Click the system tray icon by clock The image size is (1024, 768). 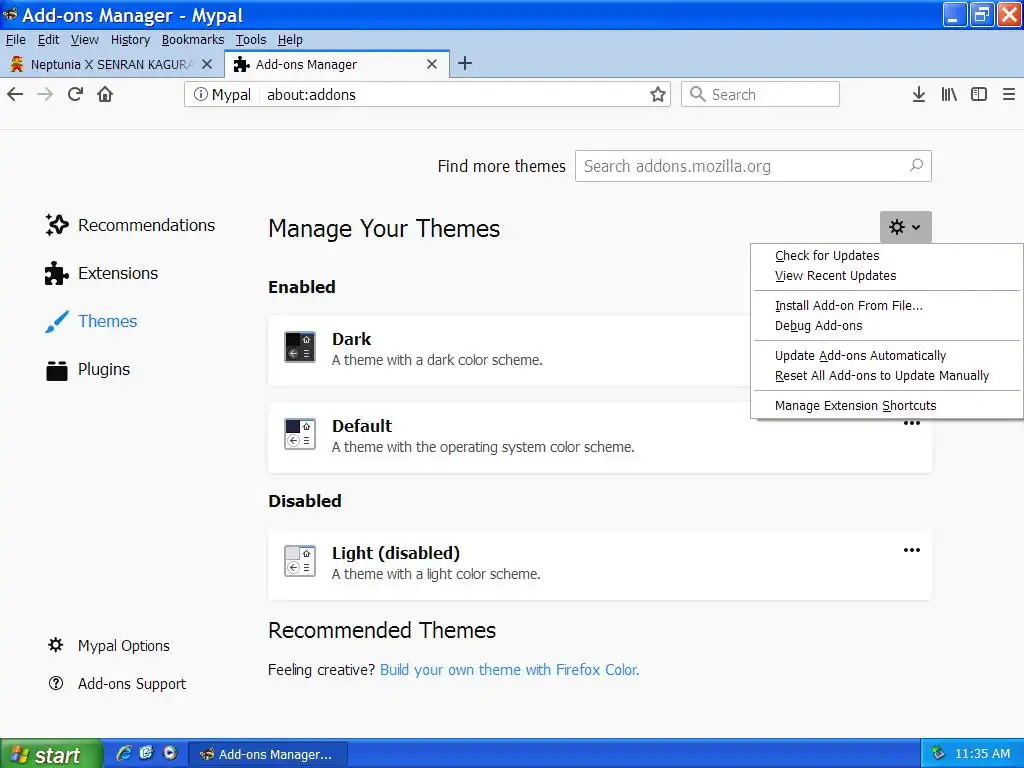pos(938,753)
